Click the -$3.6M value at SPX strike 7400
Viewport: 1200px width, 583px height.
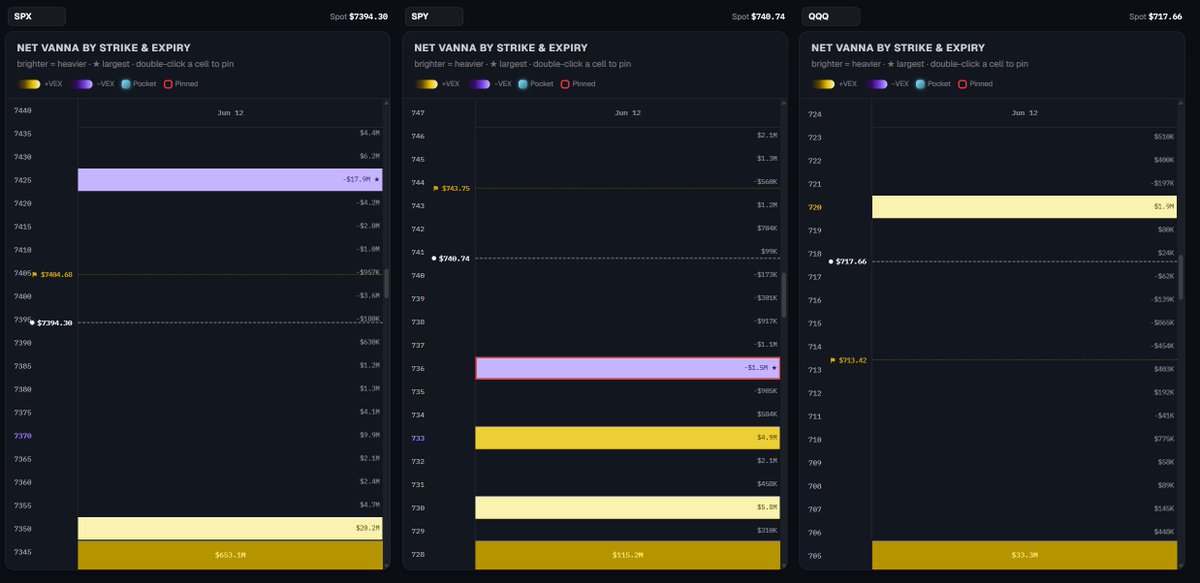pos(367,296)
